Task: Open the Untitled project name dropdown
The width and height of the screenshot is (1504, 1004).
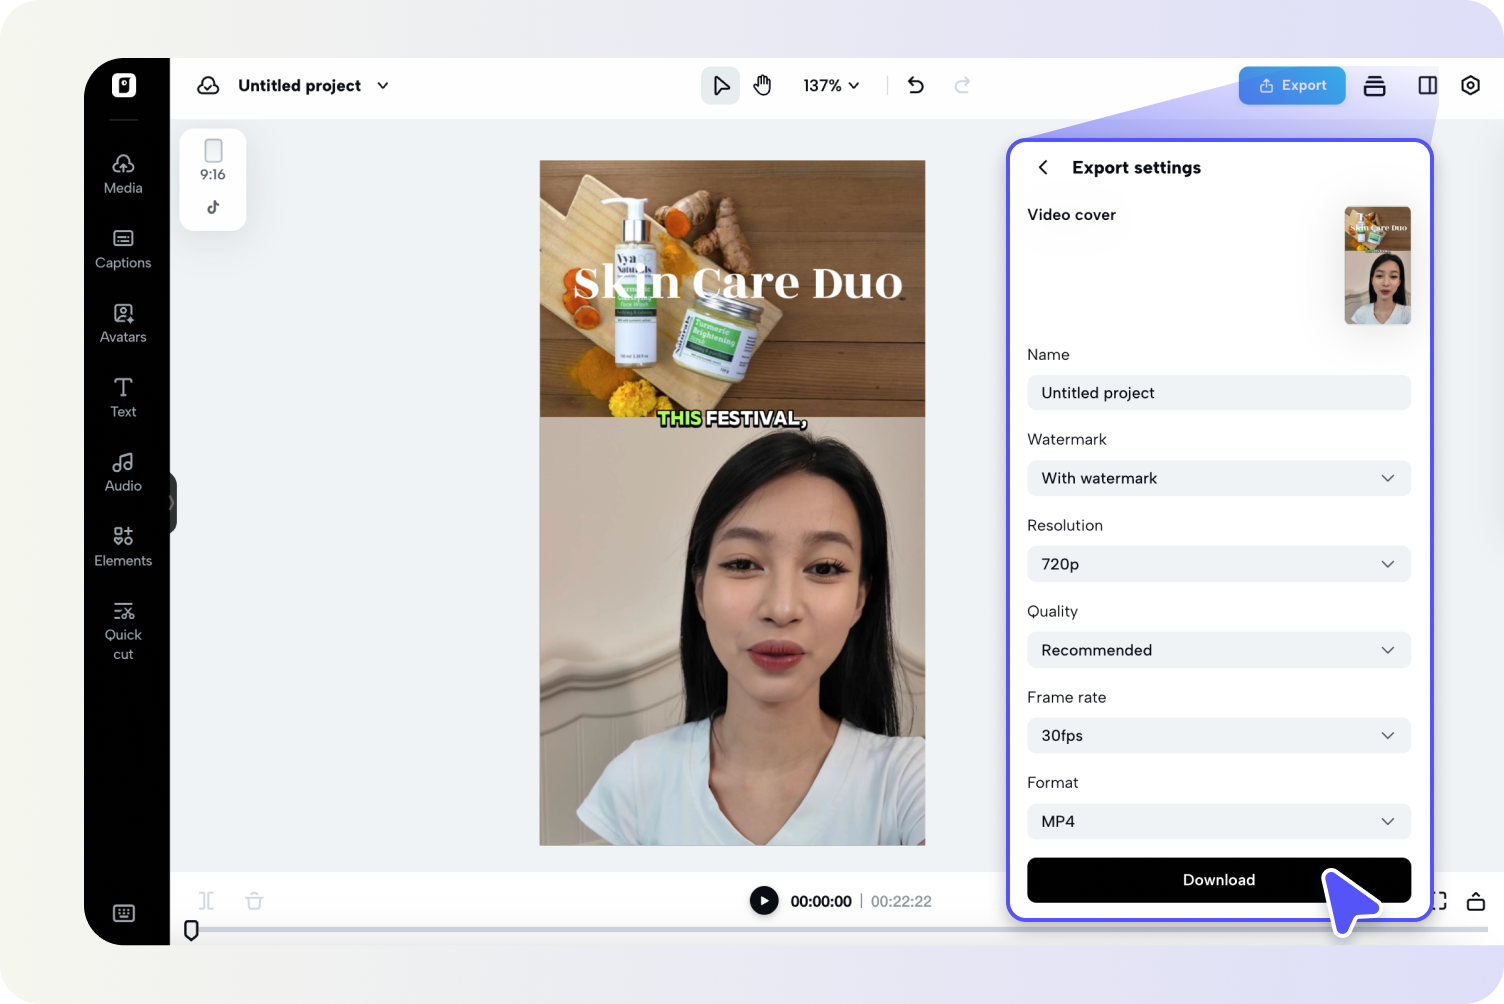Action: click(313, 86)
